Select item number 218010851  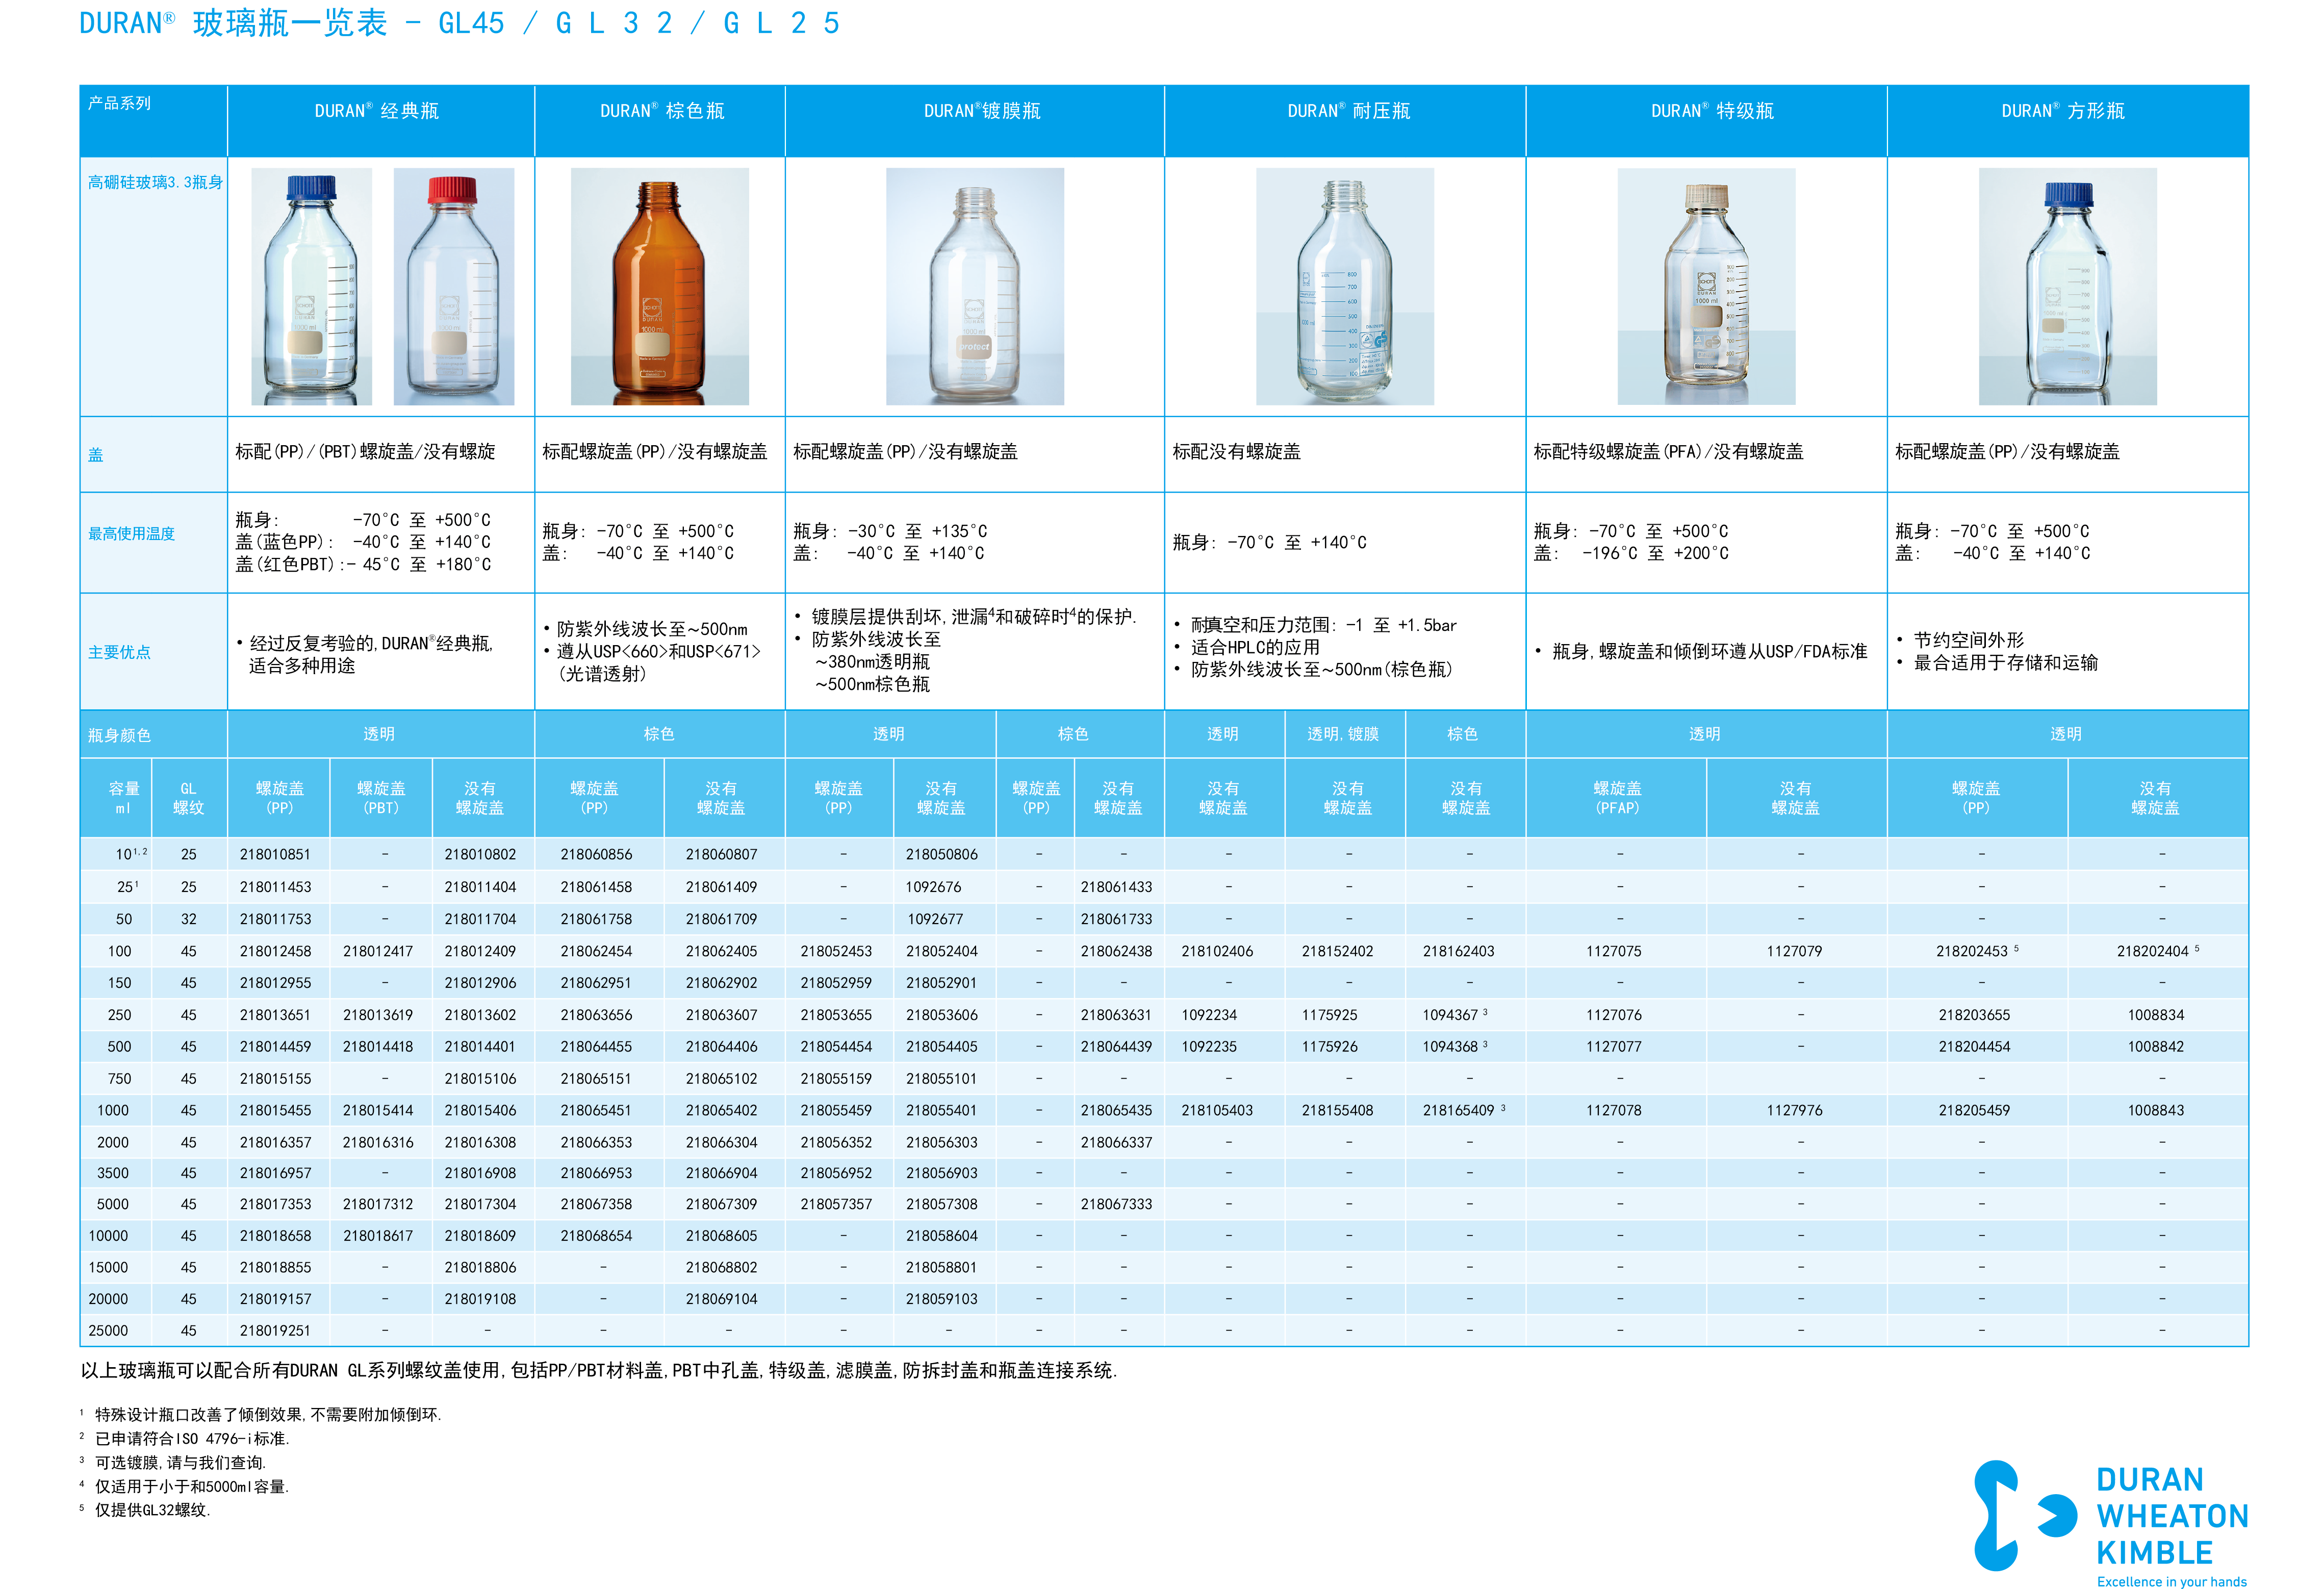pyautogui.click(x=275, y=855)
